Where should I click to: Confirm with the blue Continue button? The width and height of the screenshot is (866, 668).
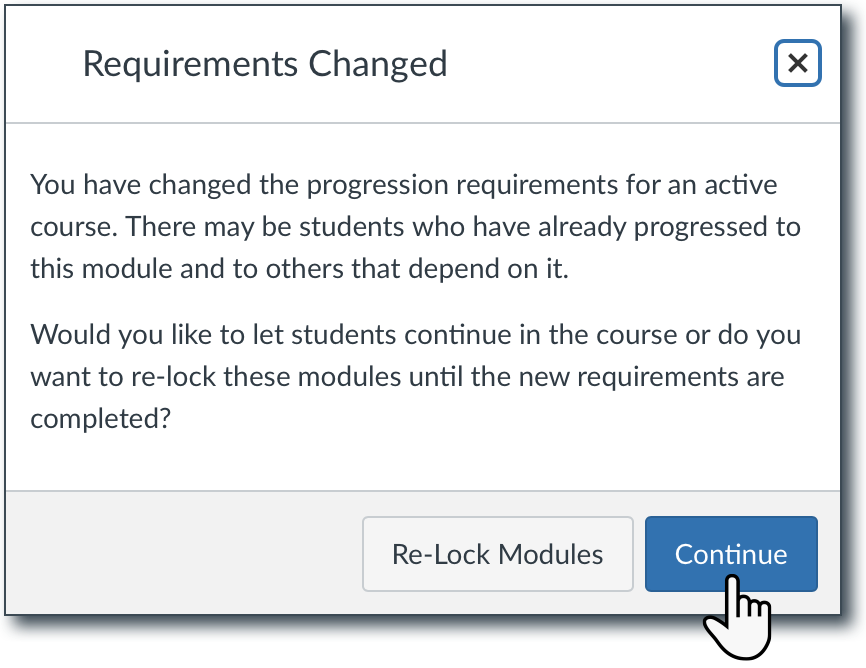(x=731, y=554)
